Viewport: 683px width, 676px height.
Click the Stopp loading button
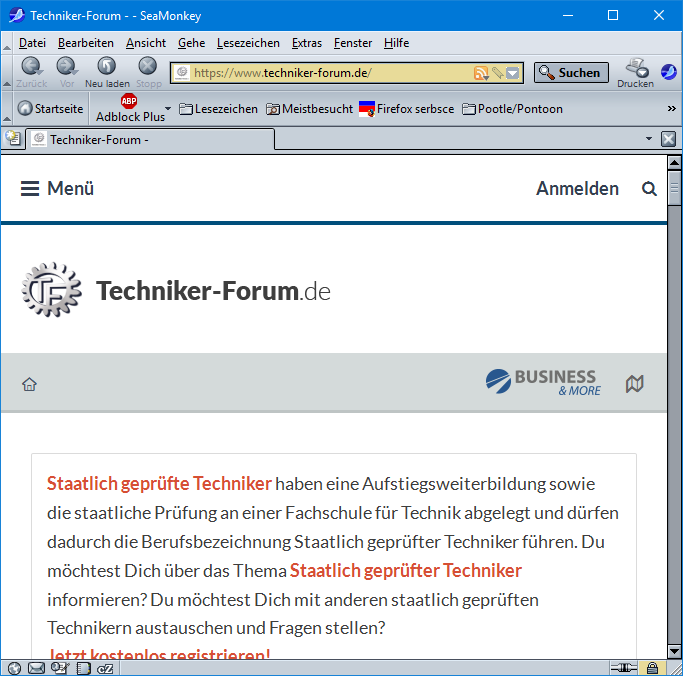[148, 73]
